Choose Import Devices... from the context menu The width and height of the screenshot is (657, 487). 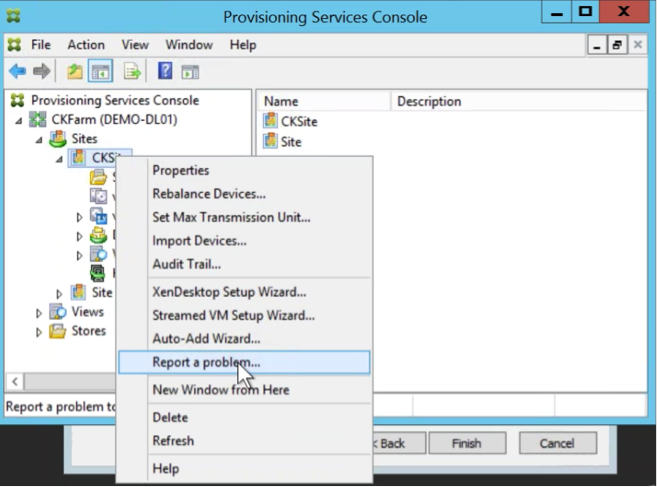pos(244,241)
